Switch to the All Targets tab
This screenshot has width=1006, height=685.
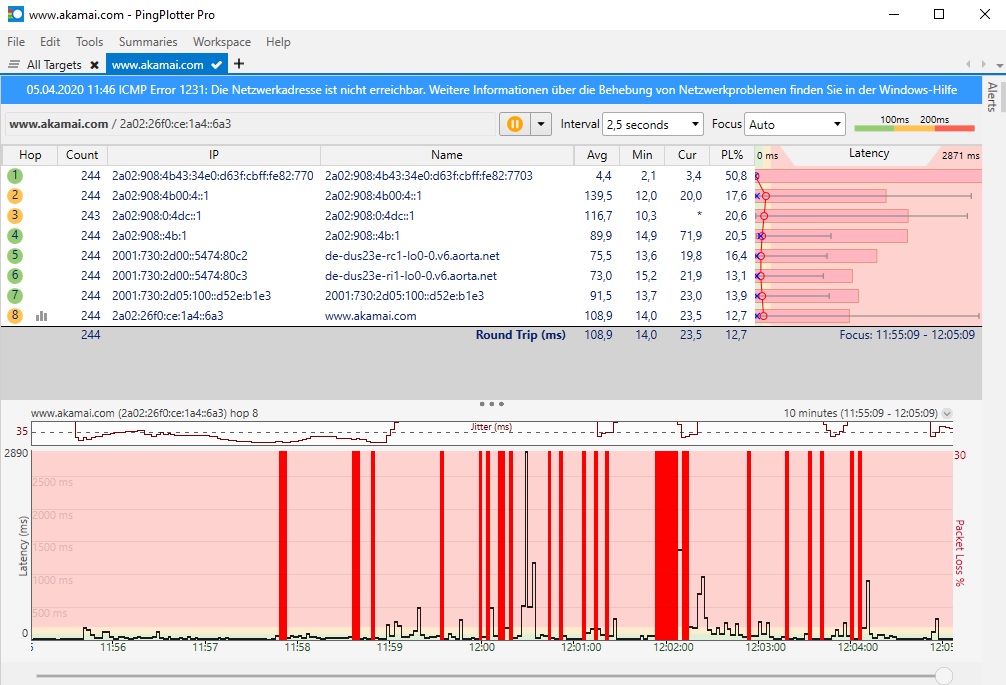(x=54, y=65)
